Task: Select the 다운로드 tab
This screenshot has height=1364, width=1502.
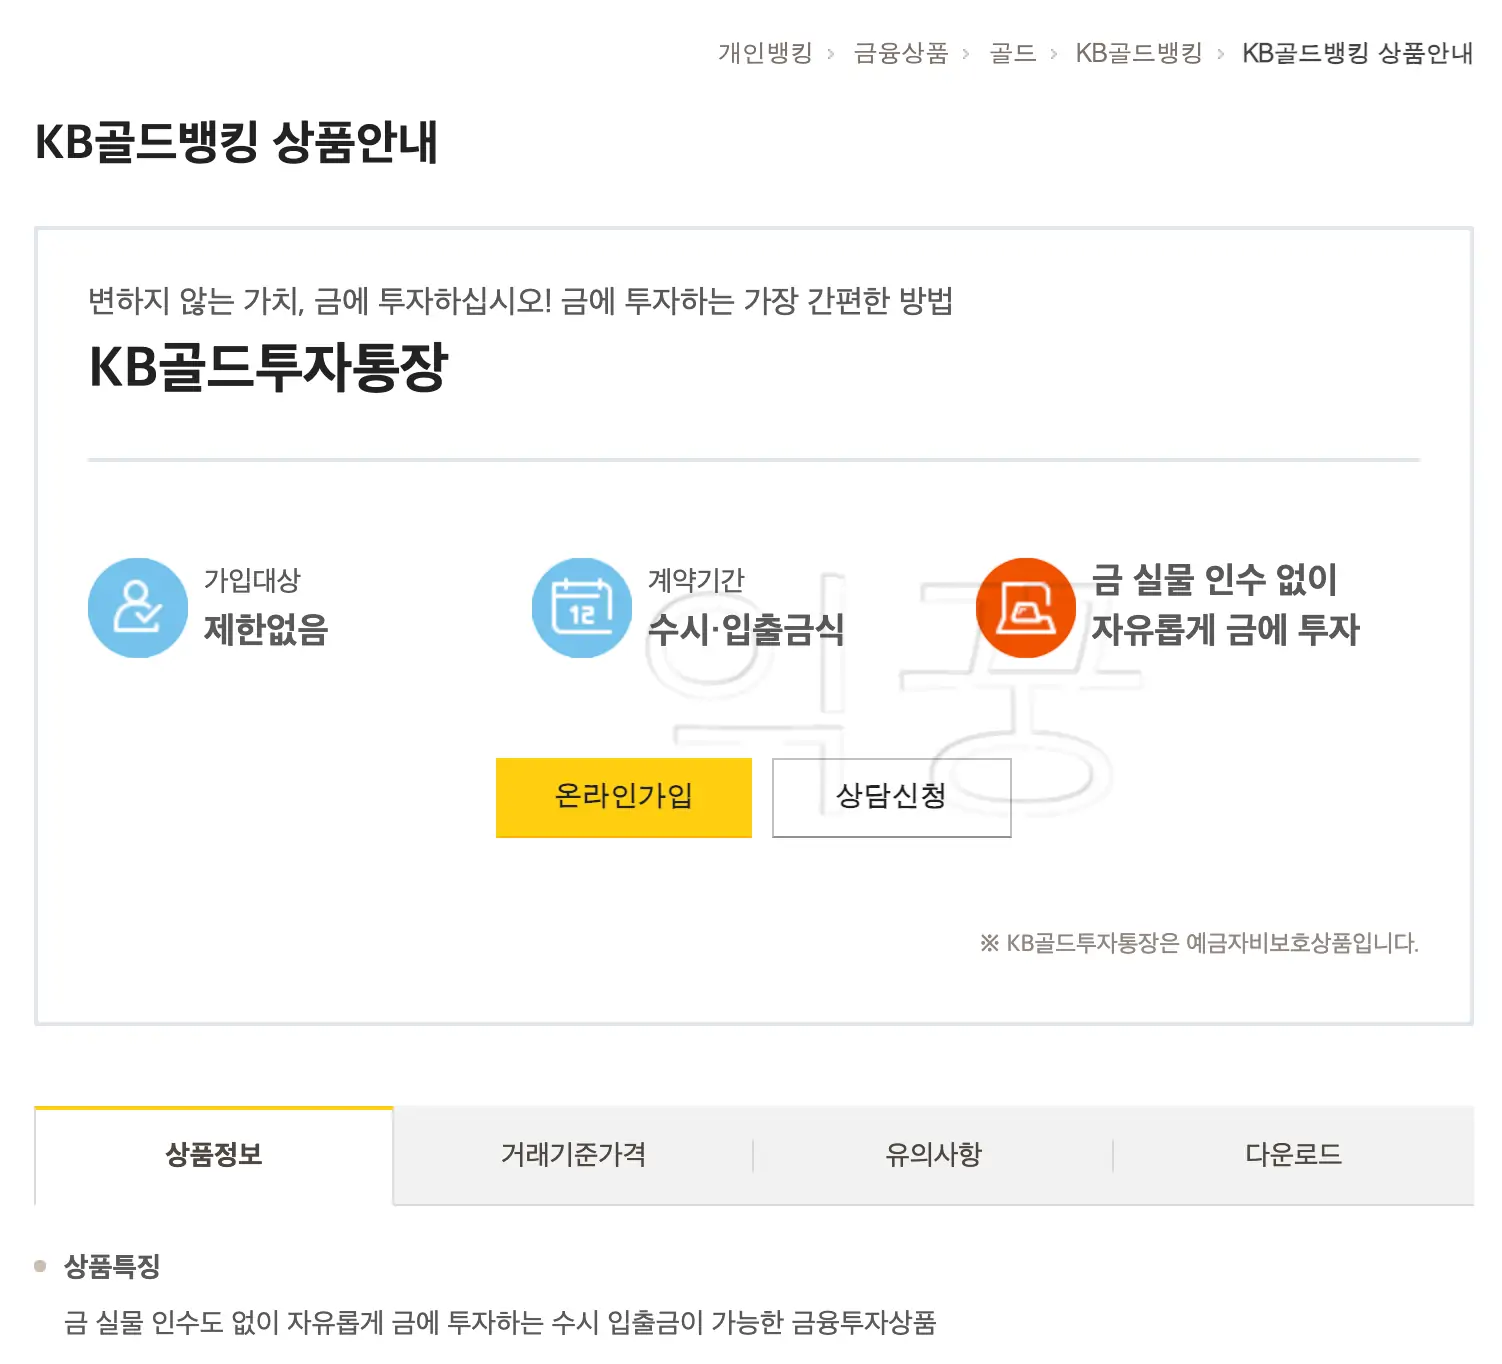Action: [x=1294, y=1154]
